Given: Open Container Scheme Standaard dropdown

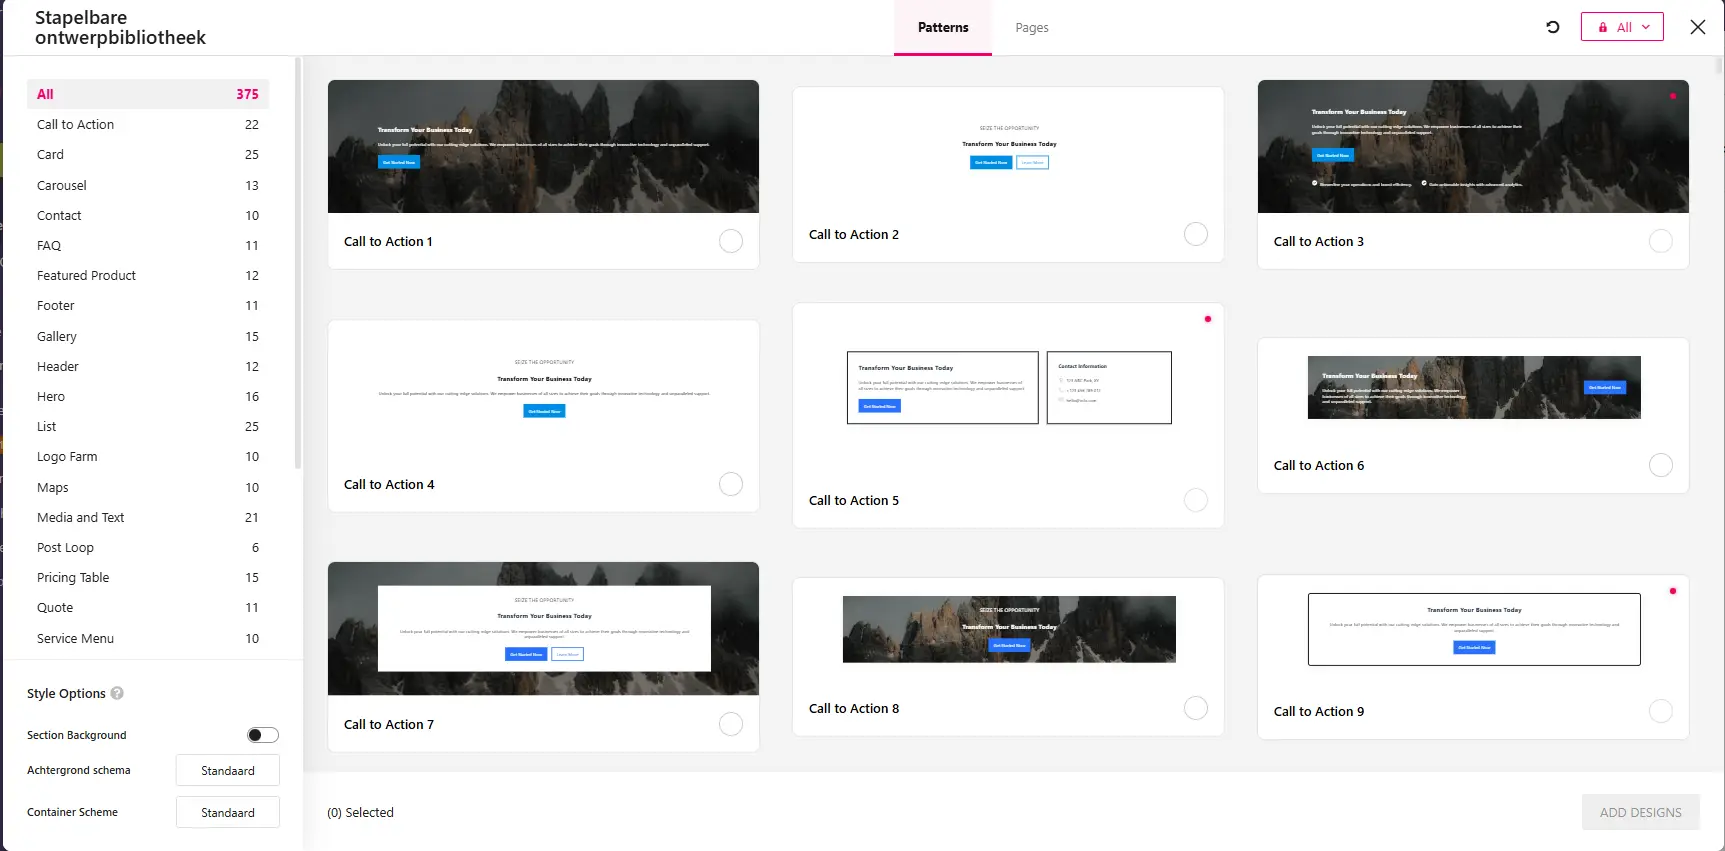Looking at the screenshot, I should (x=228, y=813).
